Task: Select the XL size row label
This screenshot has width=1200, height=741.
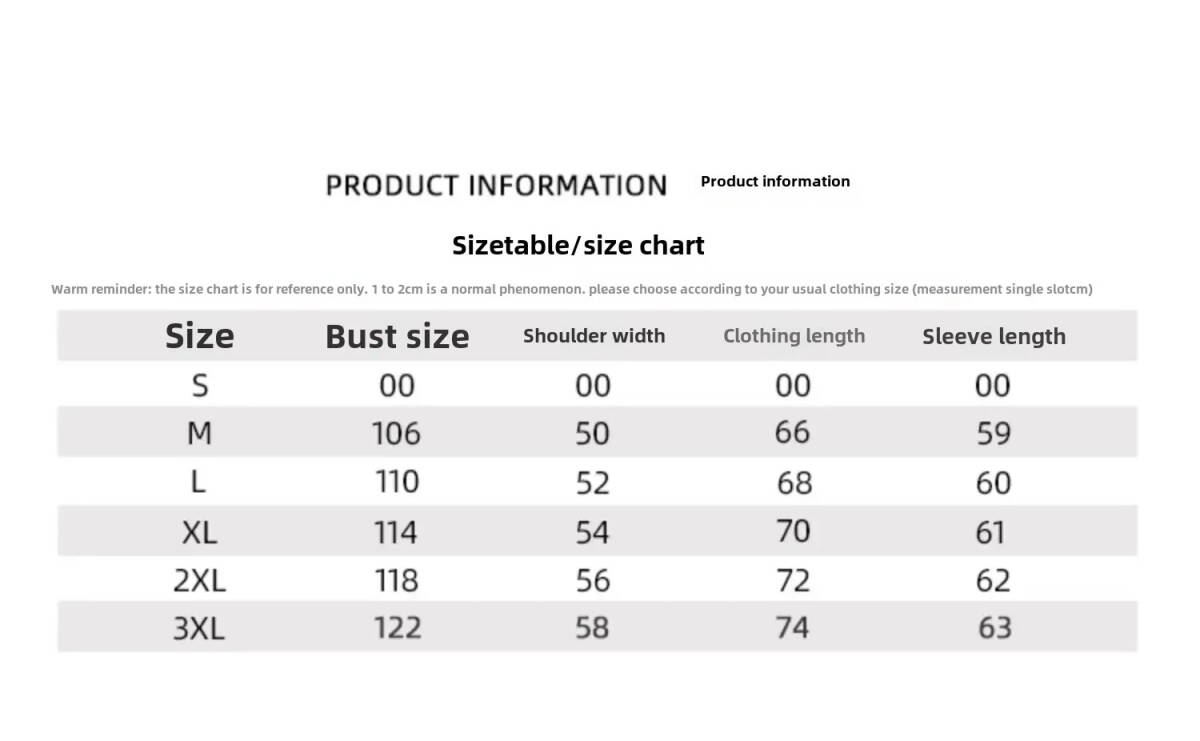Action: 199,532
